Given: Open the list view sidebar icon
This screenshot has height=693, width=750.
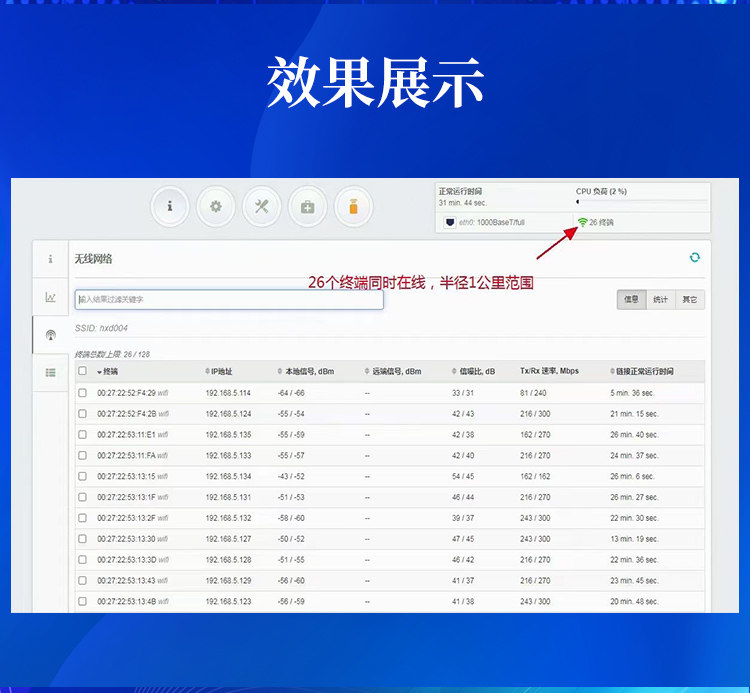Looking at the screenshot, I should click(50, 372).
